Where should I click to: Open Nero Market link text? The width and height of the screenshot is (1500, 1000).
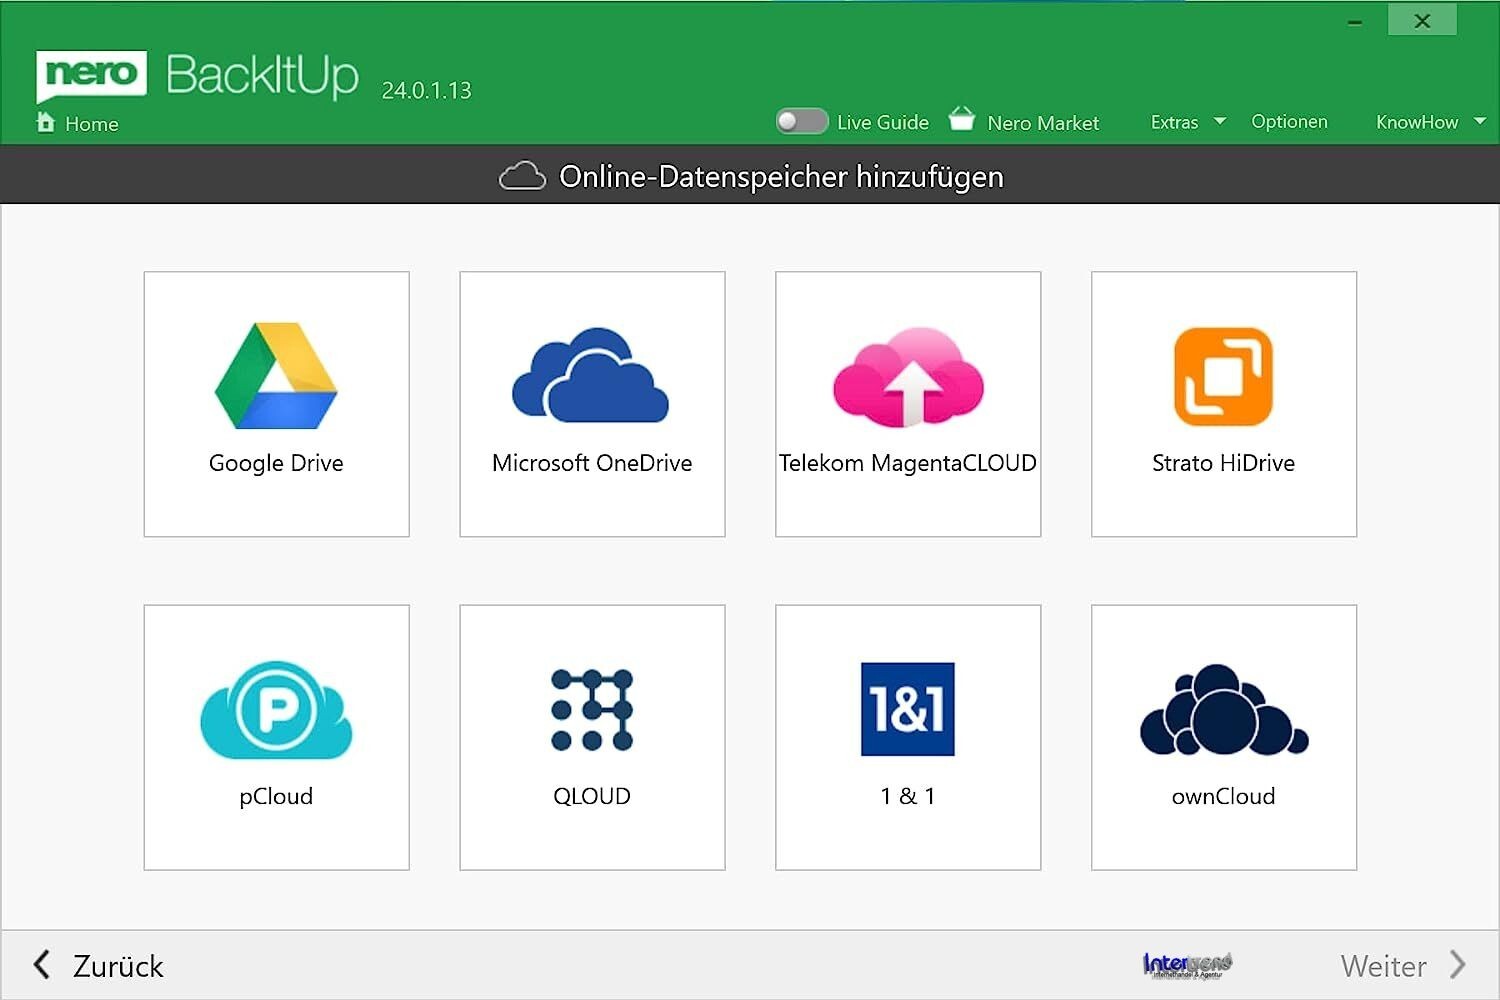(1043, 123)
